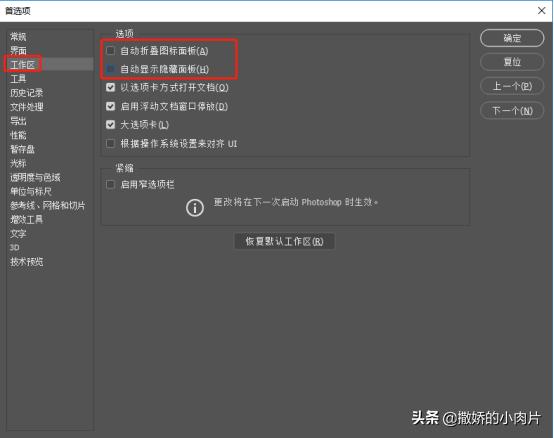554x438 pixels.
Task: Enable 根据操作系统设置来对齐 UI
Action: (111, 143)
